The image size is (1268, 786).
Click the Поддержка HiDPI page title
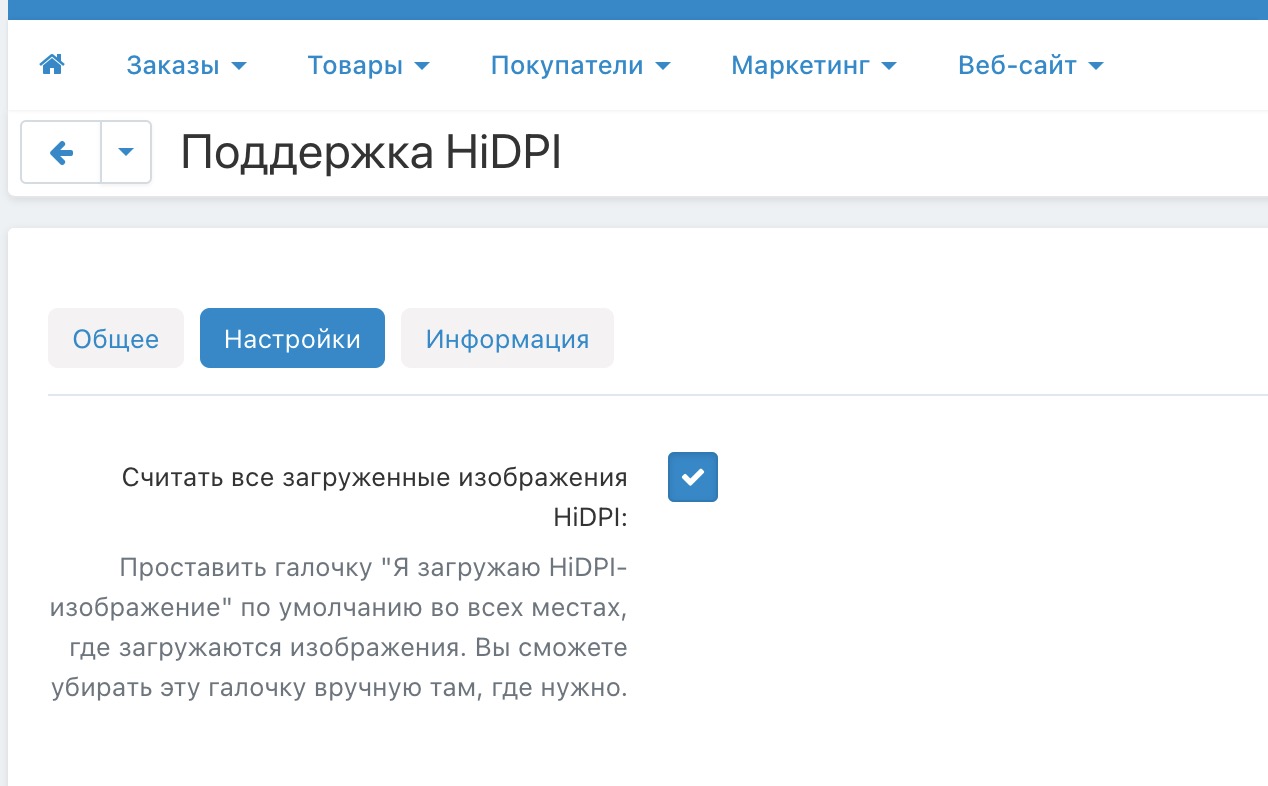tap(370, 153)
